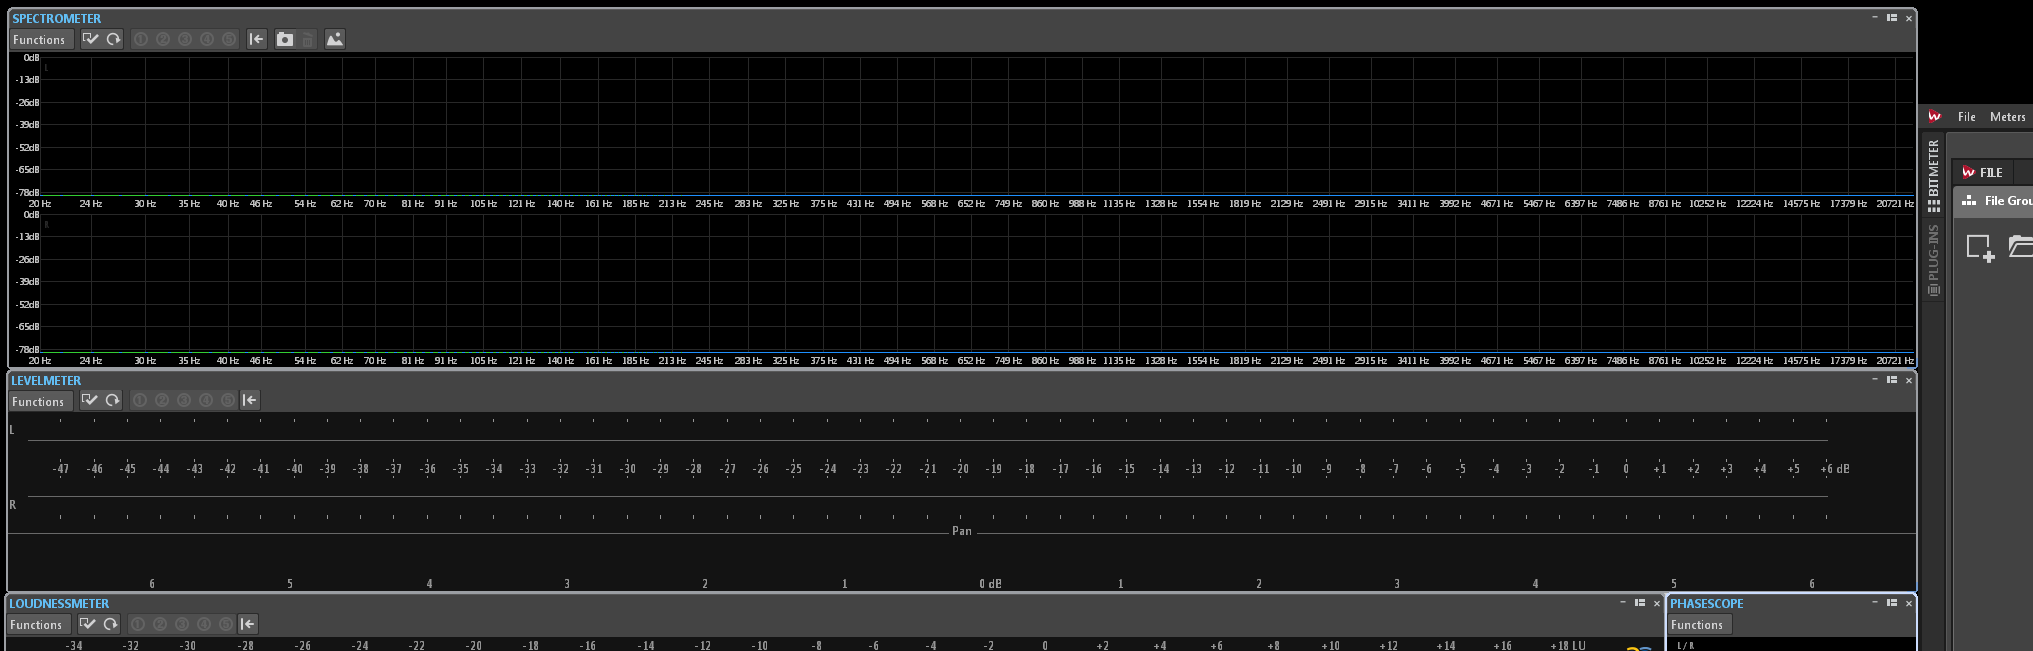Image resolution: width=2033 pixels, height=651 pixels.
Task: Click Spectrometer panel layout options icon
Action: 1892,18
